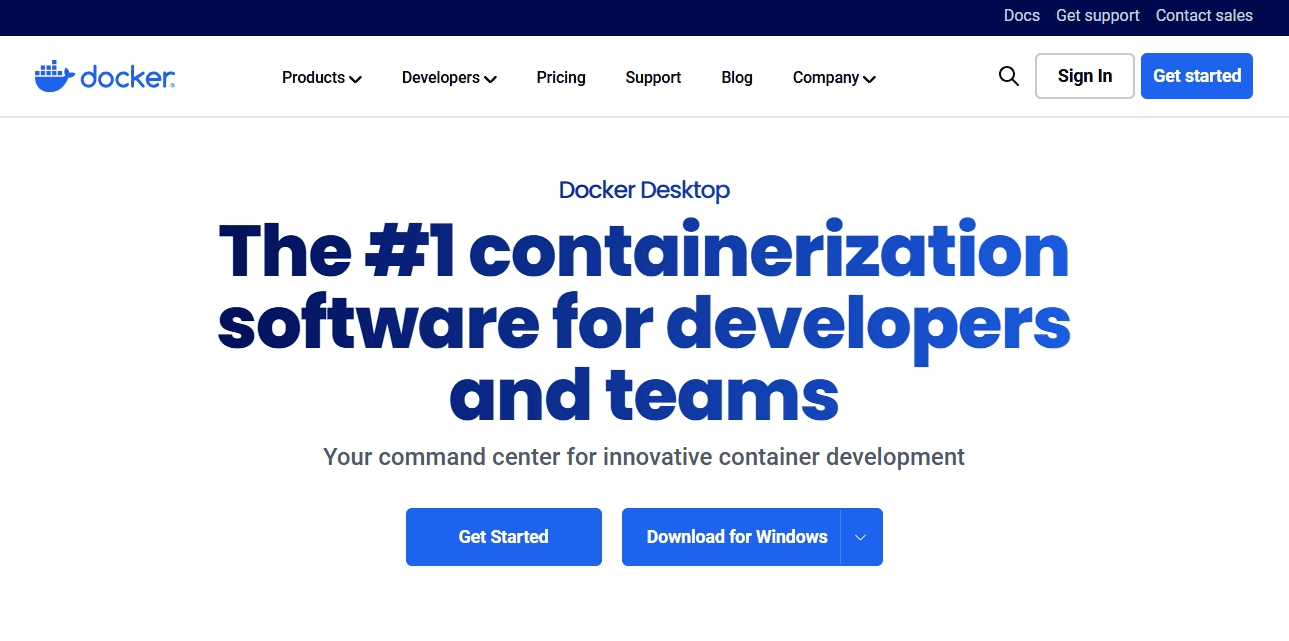Image resolution: width=1289 pixels, height=641 pixels.
Task: Open the Pricing page
Action: click(x=561, y=77)
